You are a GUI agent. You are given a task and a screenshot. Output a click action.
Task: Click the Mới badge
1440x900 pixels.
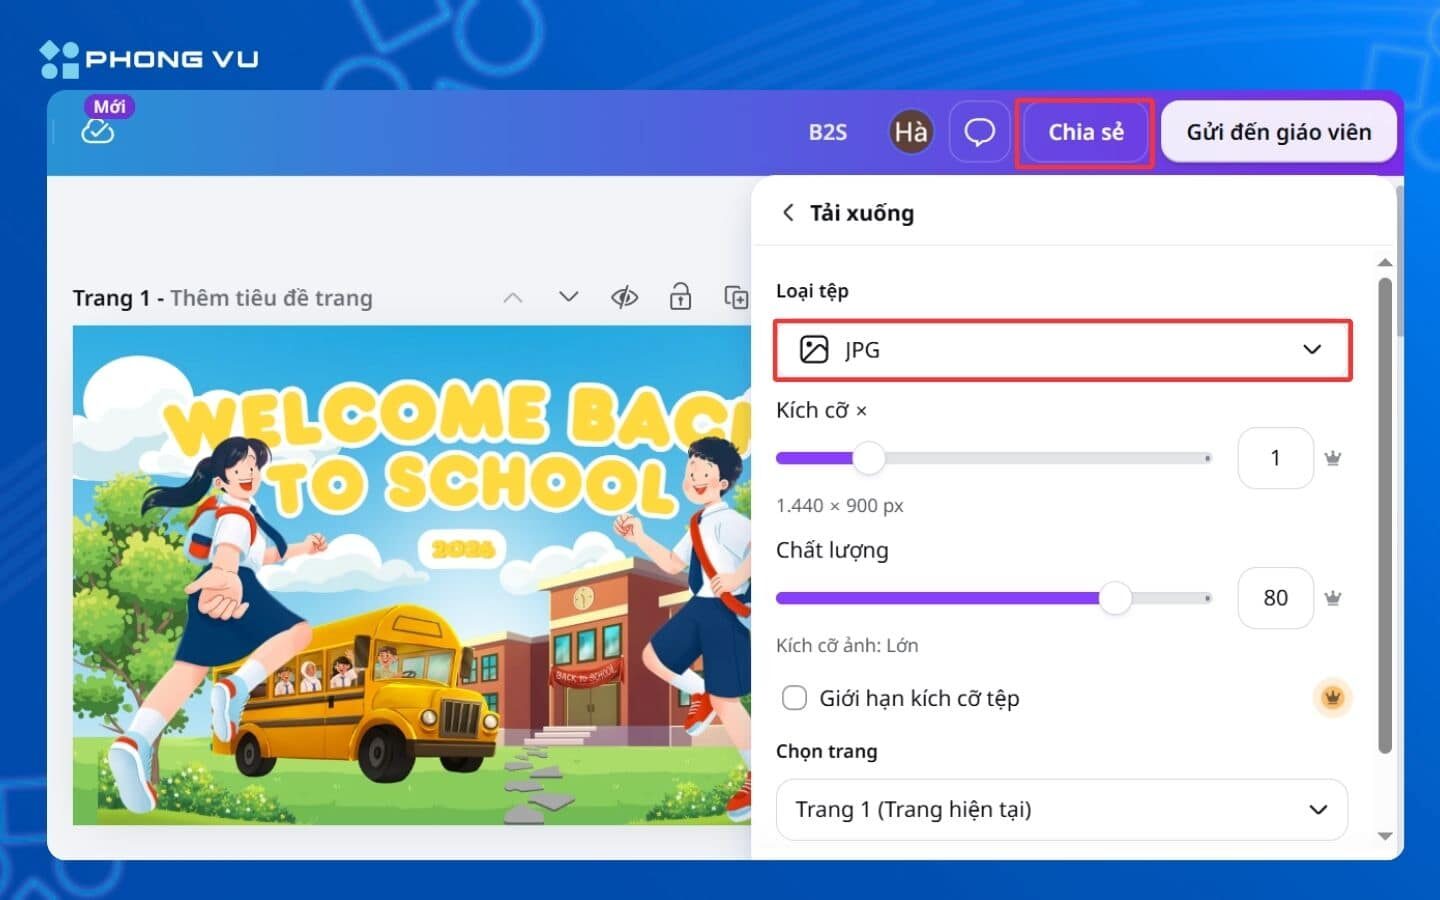(109, 106)
